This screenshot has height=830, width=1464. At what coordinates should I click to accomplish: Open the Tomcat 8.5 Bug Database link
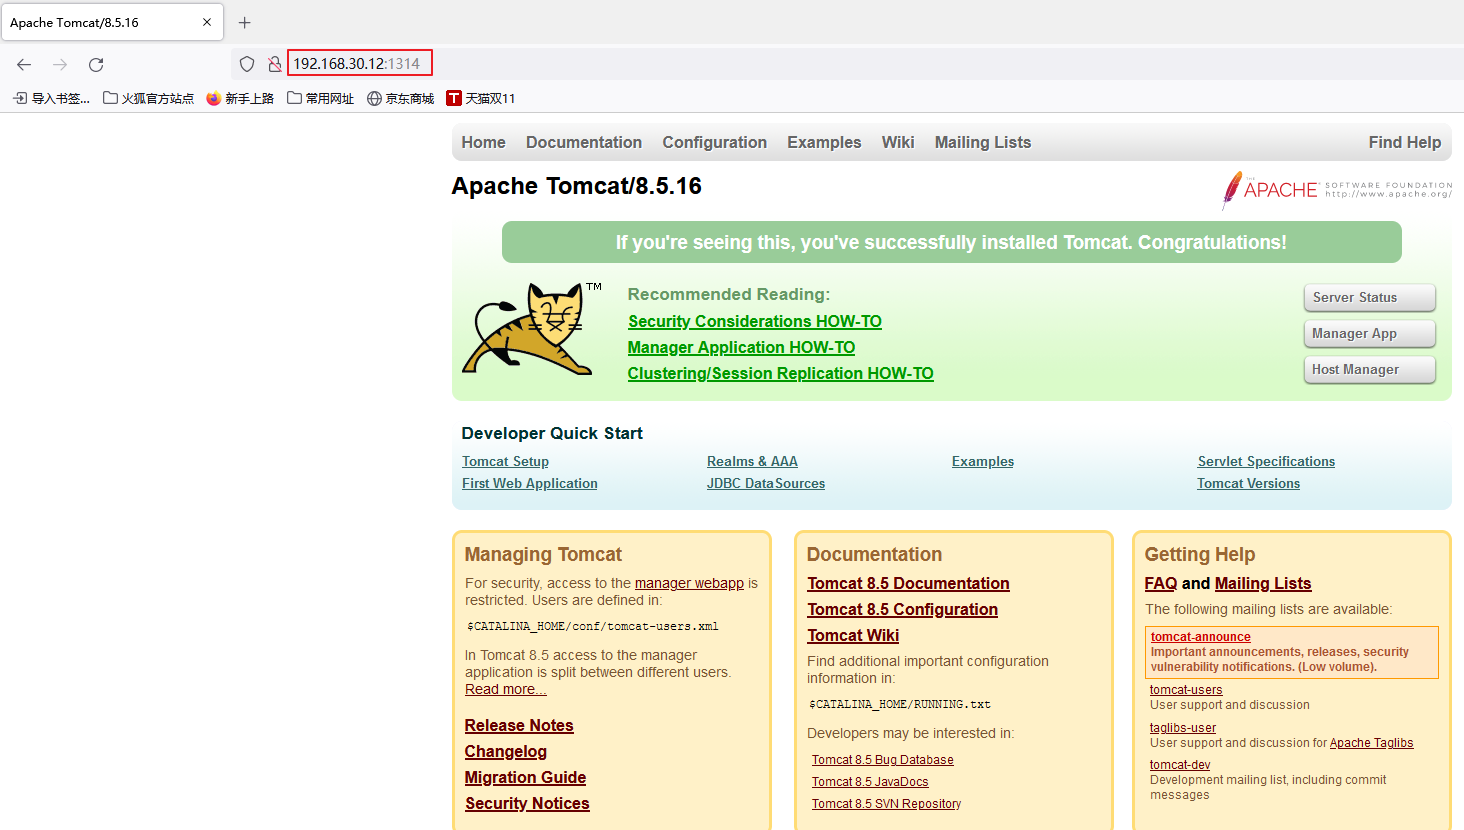(x=883, y=760)
